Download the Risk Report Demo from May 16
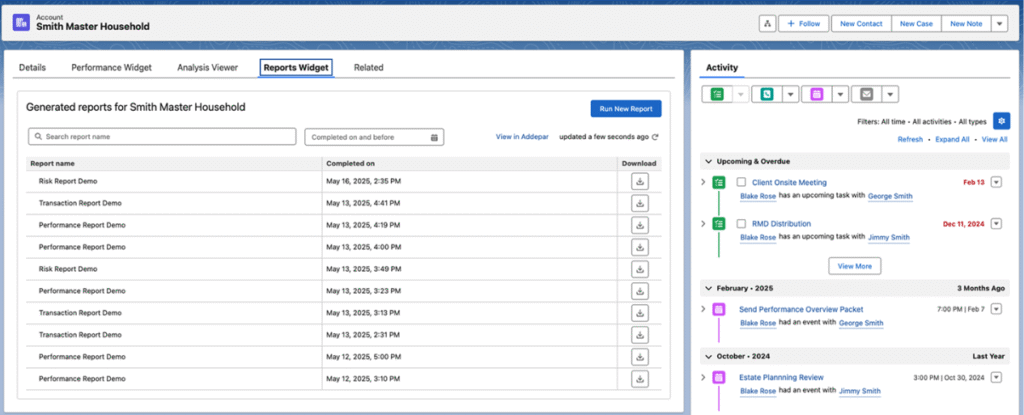This screenshot has height=415, width=1024. coord(640,181)
